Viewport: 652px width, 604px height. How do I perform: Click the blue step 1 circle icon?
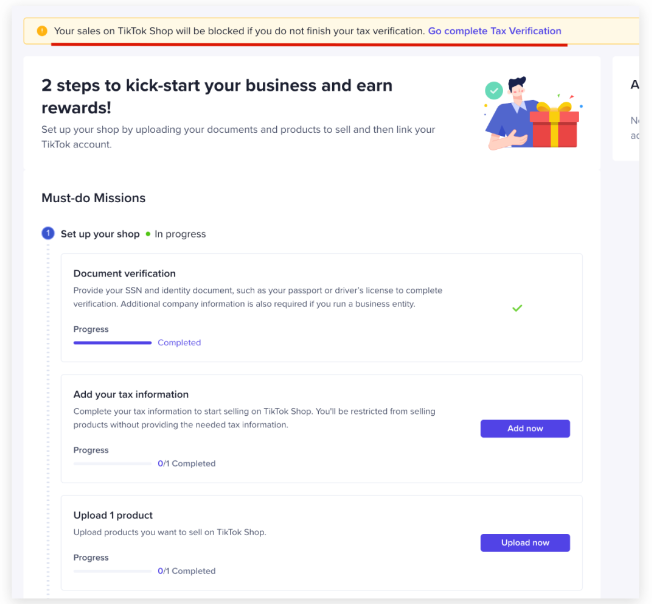(48, 234)
